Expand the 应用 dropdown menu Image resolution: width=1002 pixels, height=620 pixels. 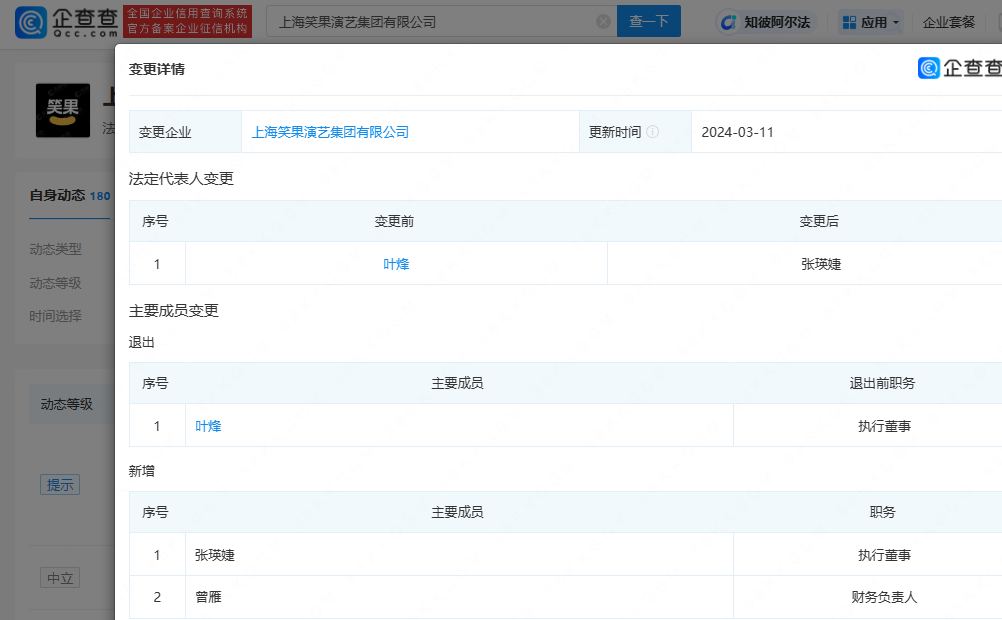coord(871,22)
